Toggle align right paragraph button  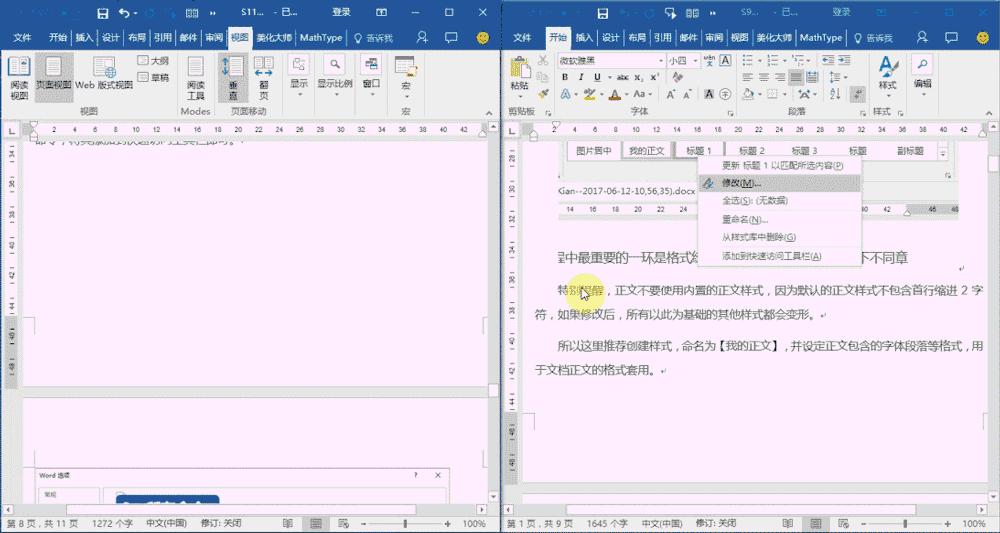pyautogui.click(x=780, y=77)
